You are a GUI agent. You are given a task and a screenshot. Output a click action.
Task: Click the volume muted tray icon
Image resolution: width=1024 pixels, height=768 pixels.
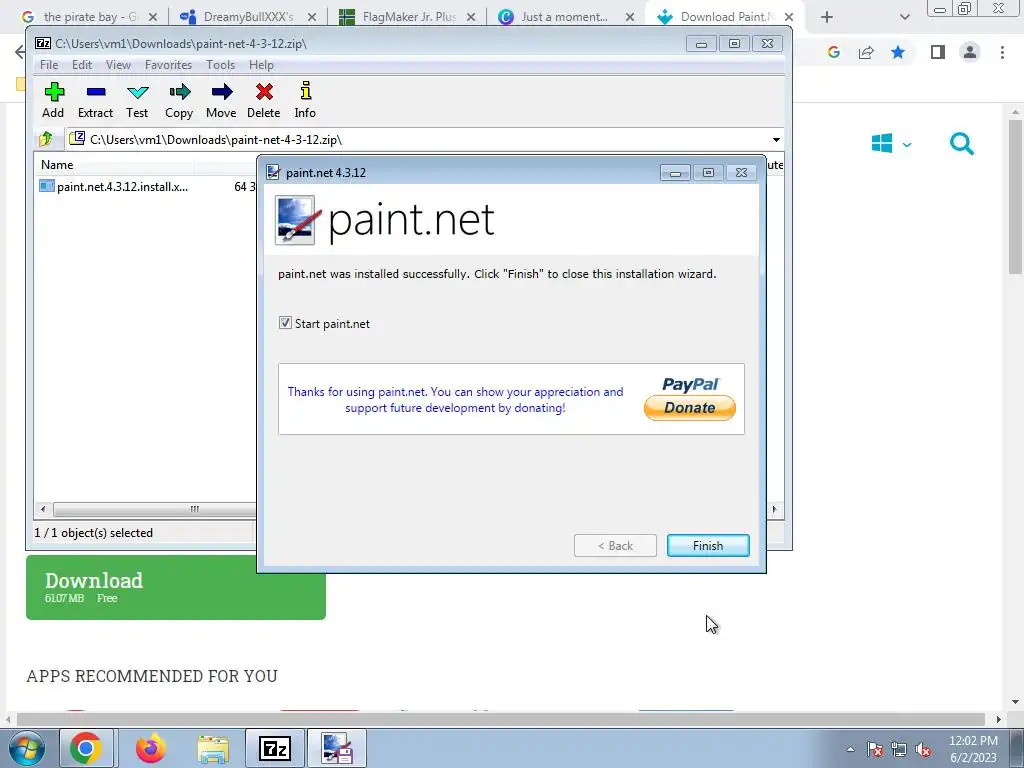point(923,750)
